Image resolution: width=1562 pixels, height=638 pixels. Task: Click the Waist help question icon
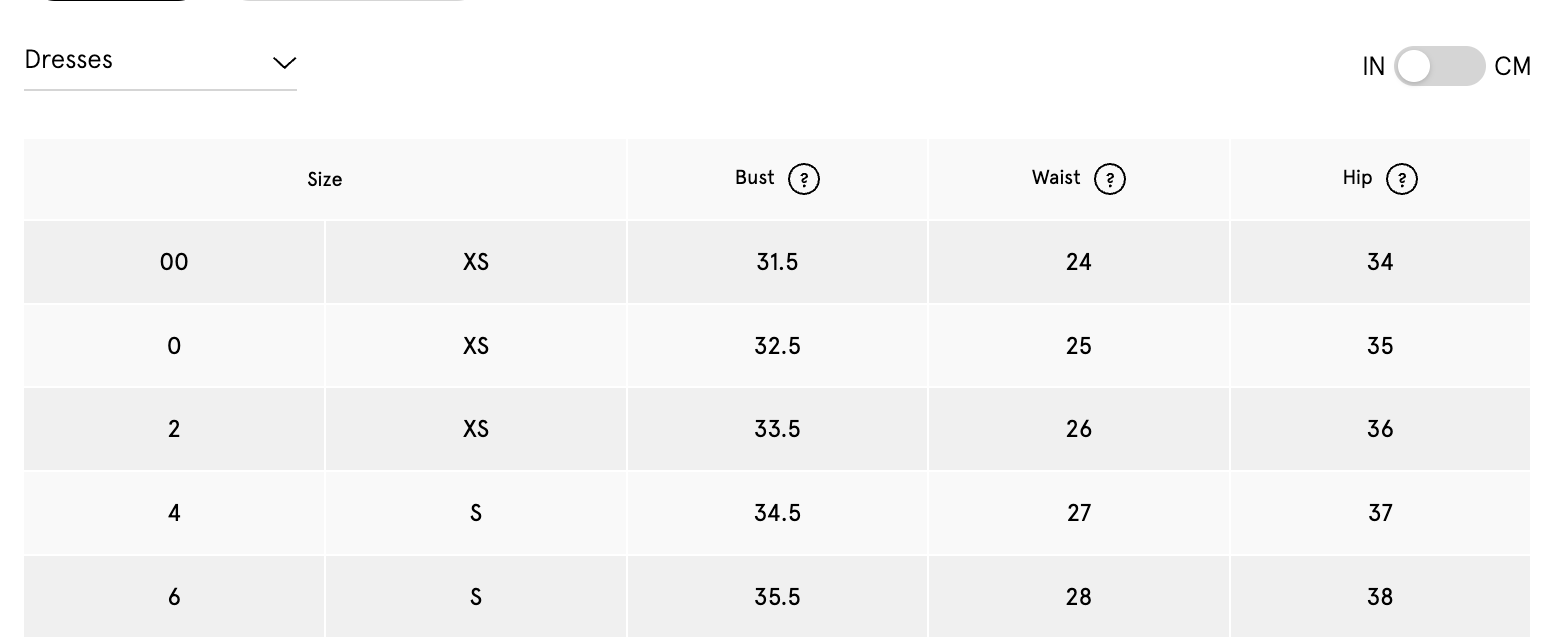coord(1110,180)
